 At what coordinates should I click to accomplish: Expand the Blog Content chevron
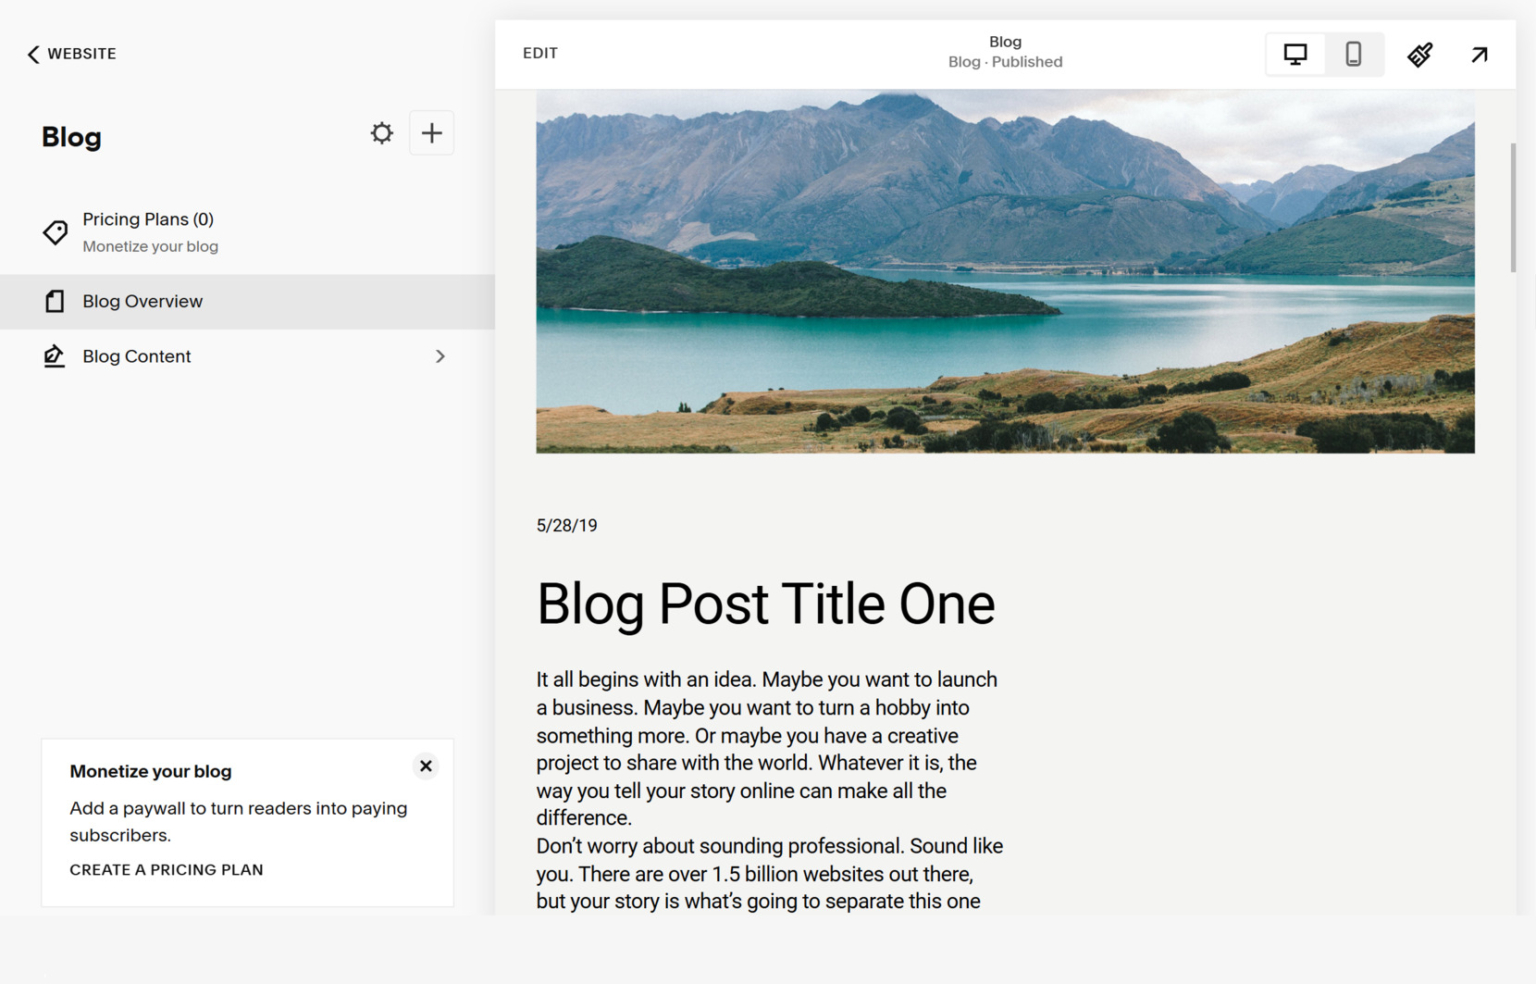pos(440,356)
